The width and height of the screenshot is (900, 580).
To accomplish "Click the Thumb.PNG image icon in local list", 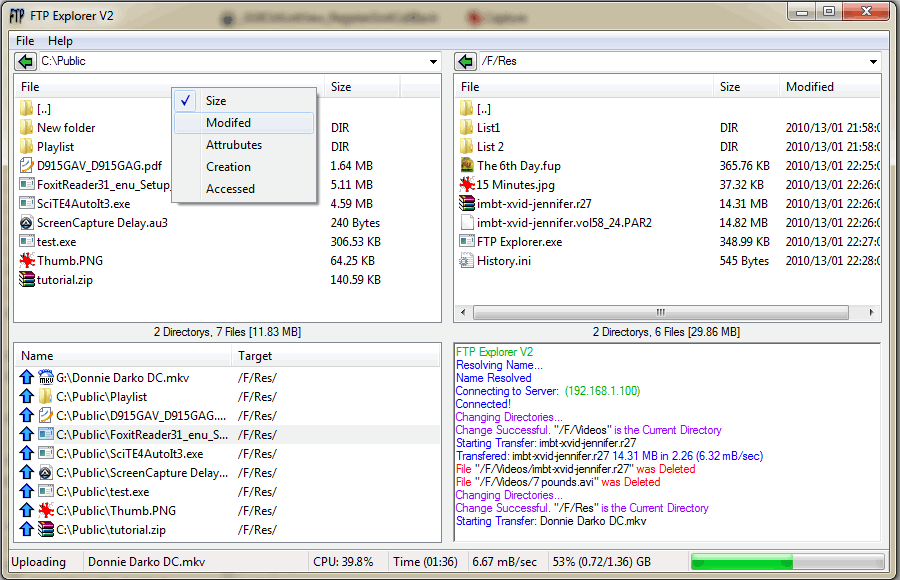I will (26, 260).
